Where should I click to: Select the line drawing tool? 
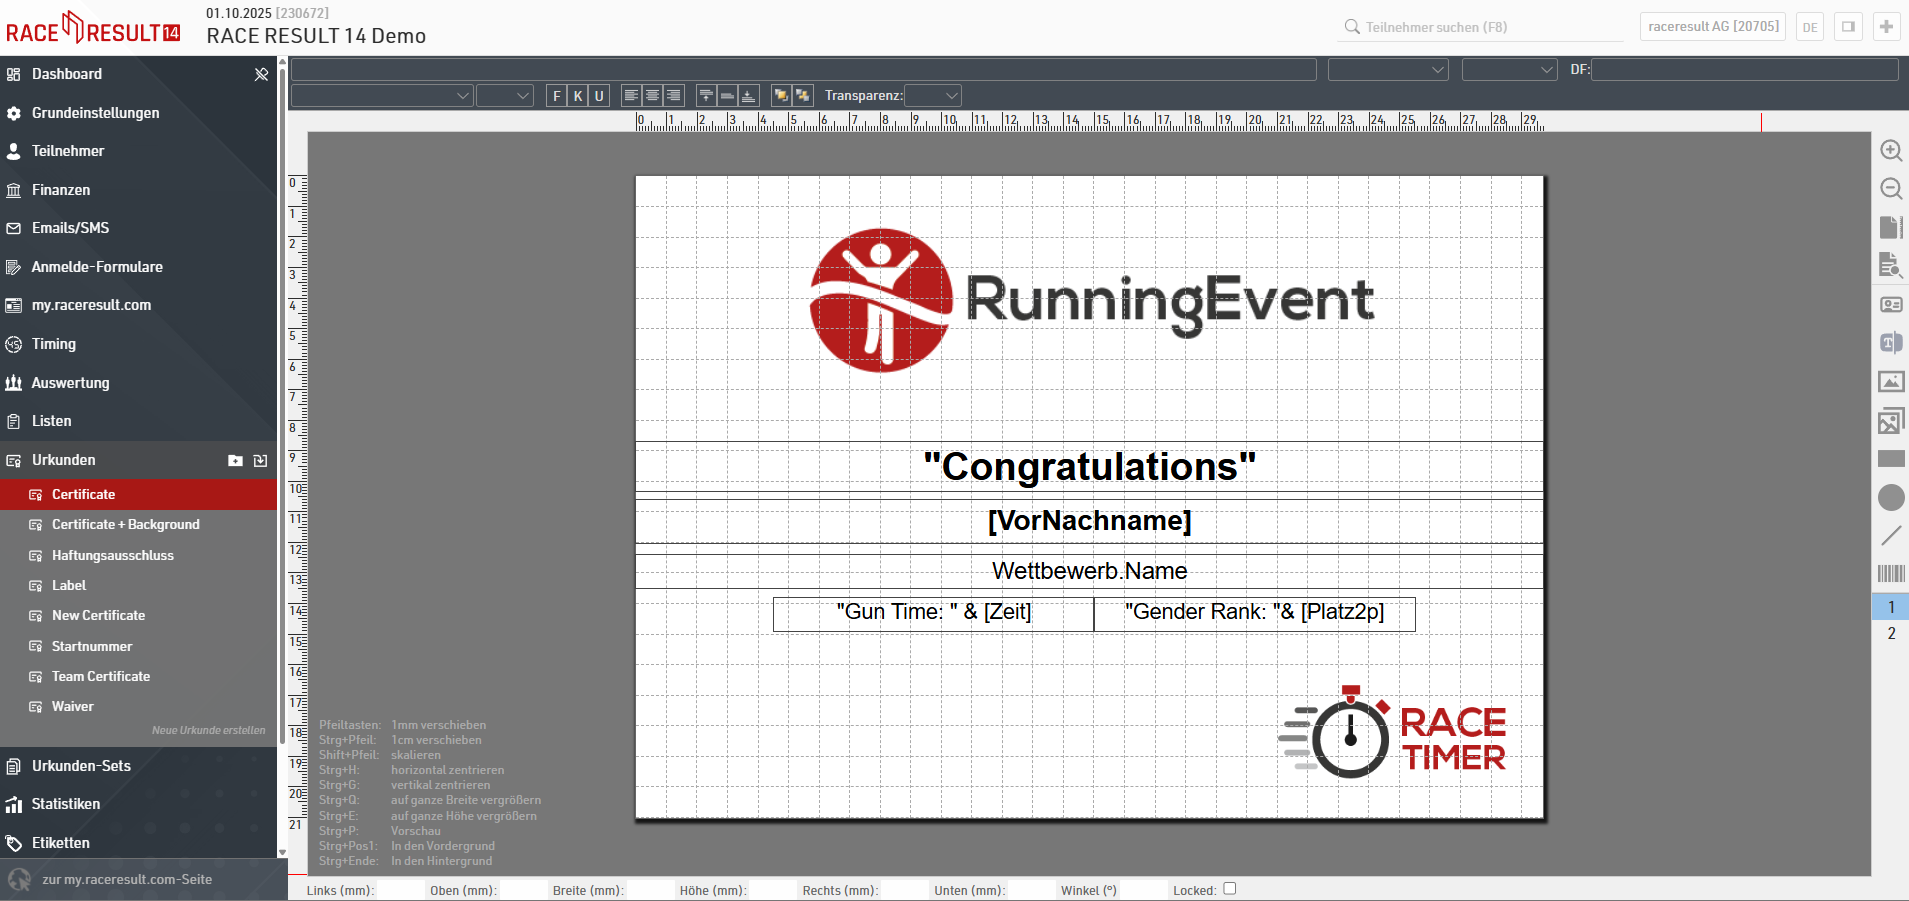tap(1890, 536)
